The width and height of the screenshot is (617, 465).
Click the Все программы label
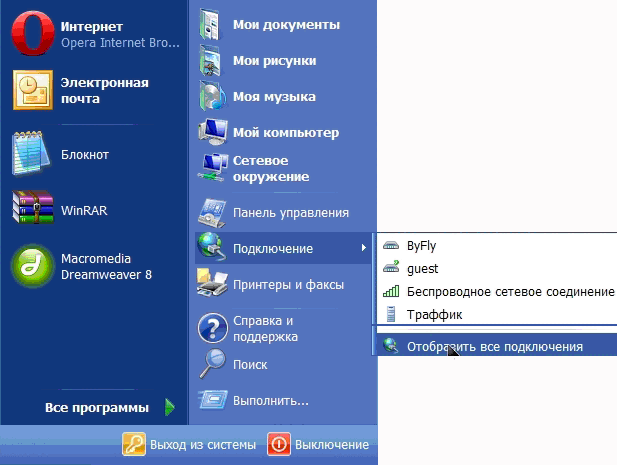click(x=97, y=408)
